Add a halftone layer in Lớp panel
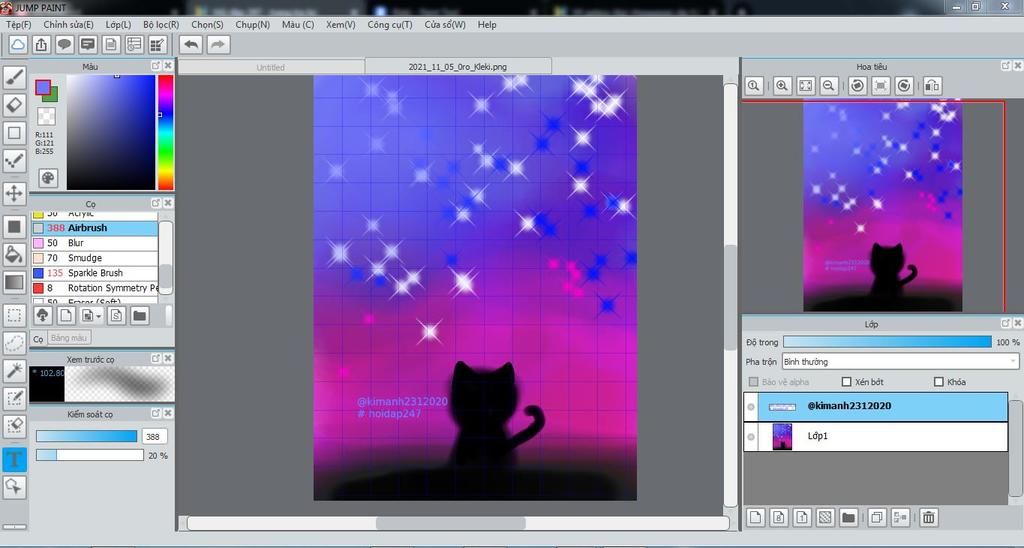1024x548 pixels. pyautogui.click(x=825, y=518)
